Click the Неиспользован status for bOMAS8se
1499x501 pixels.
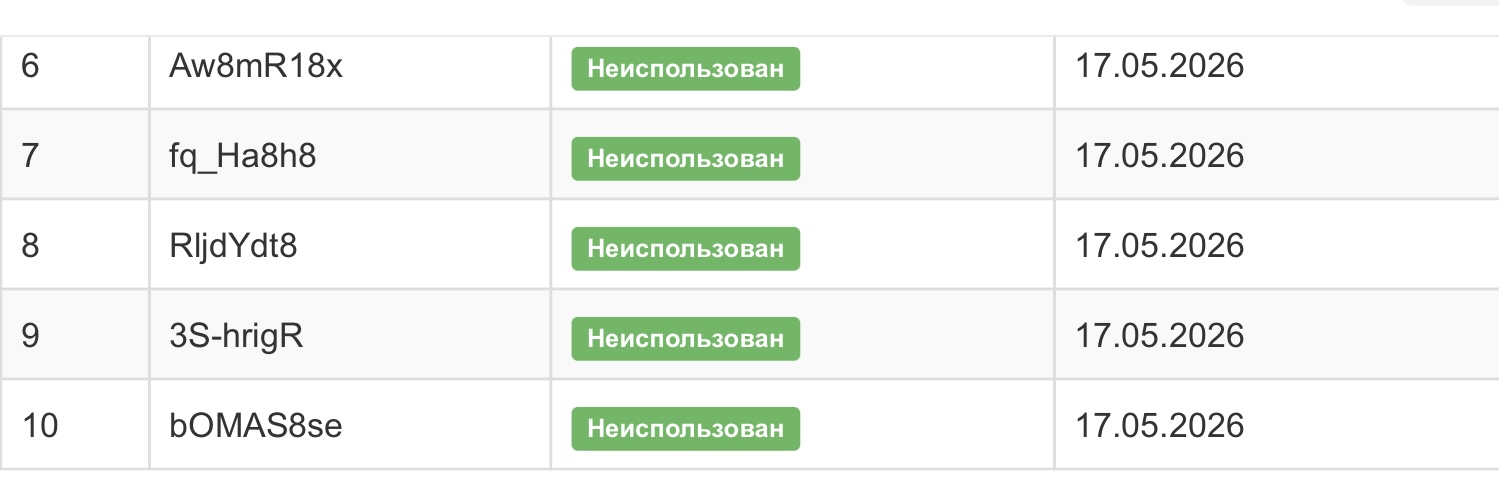[x=685, y=429]
